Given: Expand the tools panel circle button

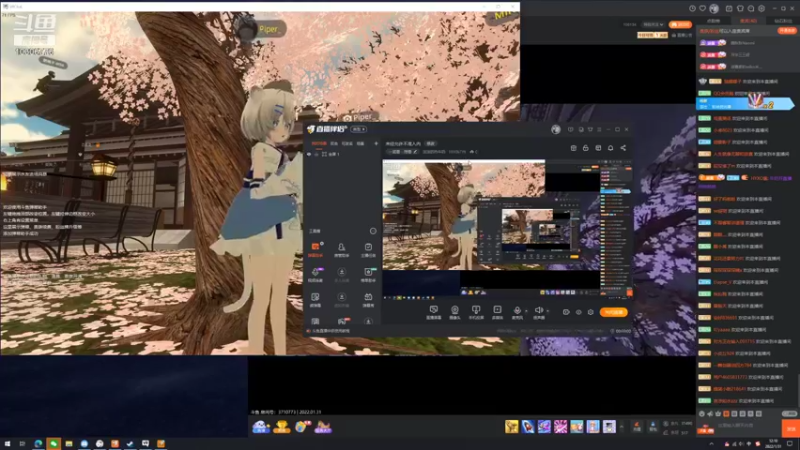Looking at the screenshot, I should pos(373,231).
